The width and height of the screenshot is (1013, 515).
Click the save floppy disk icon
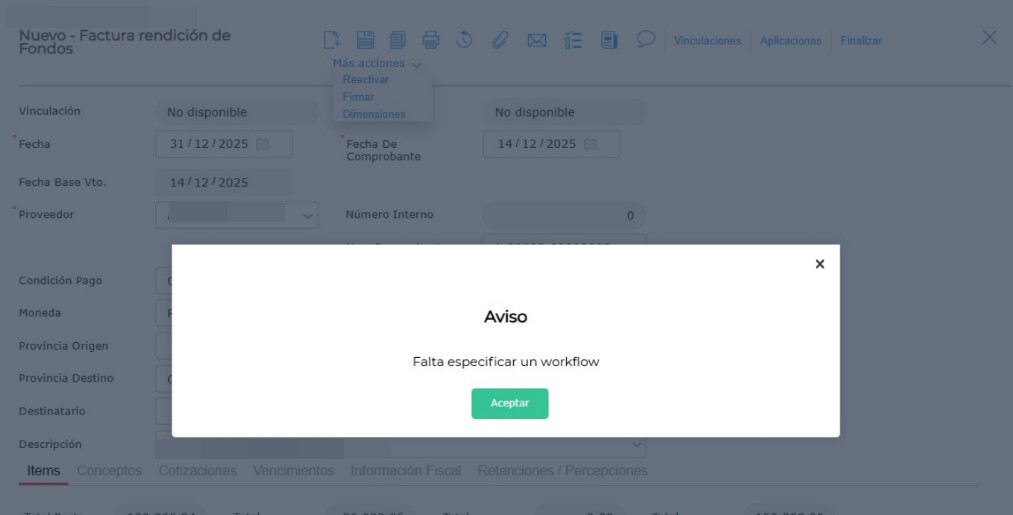click(x=365, y=40)
